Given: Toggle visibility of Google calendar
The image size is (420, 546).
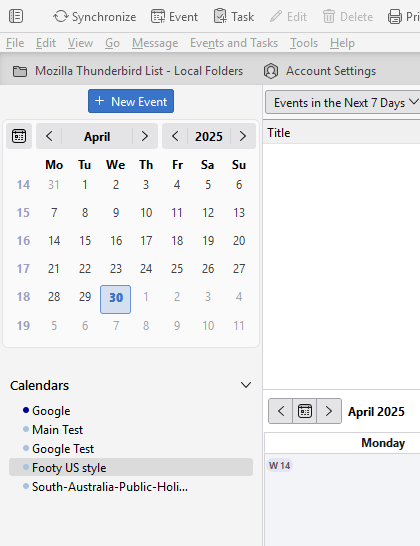Looking at the screenshot, I should tap(26, 410).
